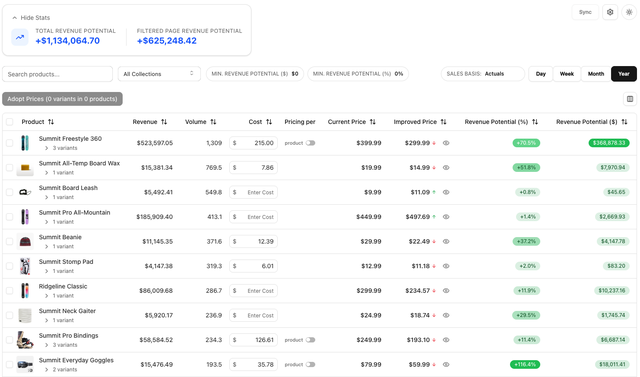Image resolution: width=640 pixels, height=377 pixels.
Task: Click the revenue trend chart icon
Action: click(x=20, y=37)
